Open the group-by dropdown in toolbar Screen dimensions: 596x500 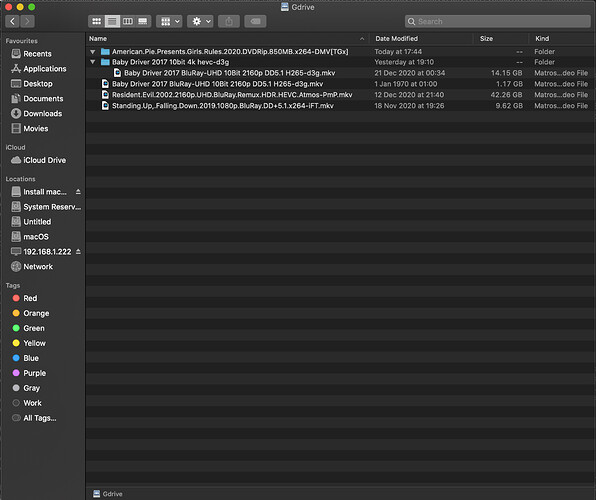(x=170, y=21)
